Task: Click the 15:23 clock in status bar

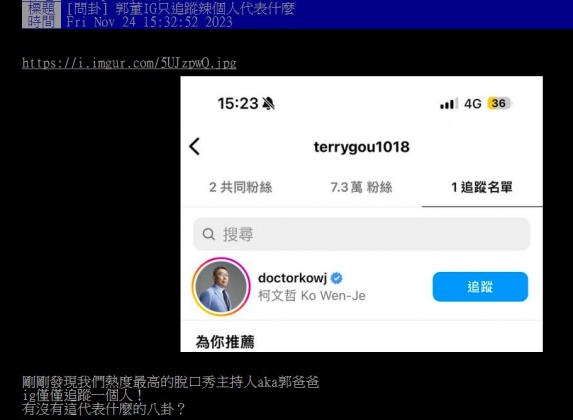Action: point(238,103)
